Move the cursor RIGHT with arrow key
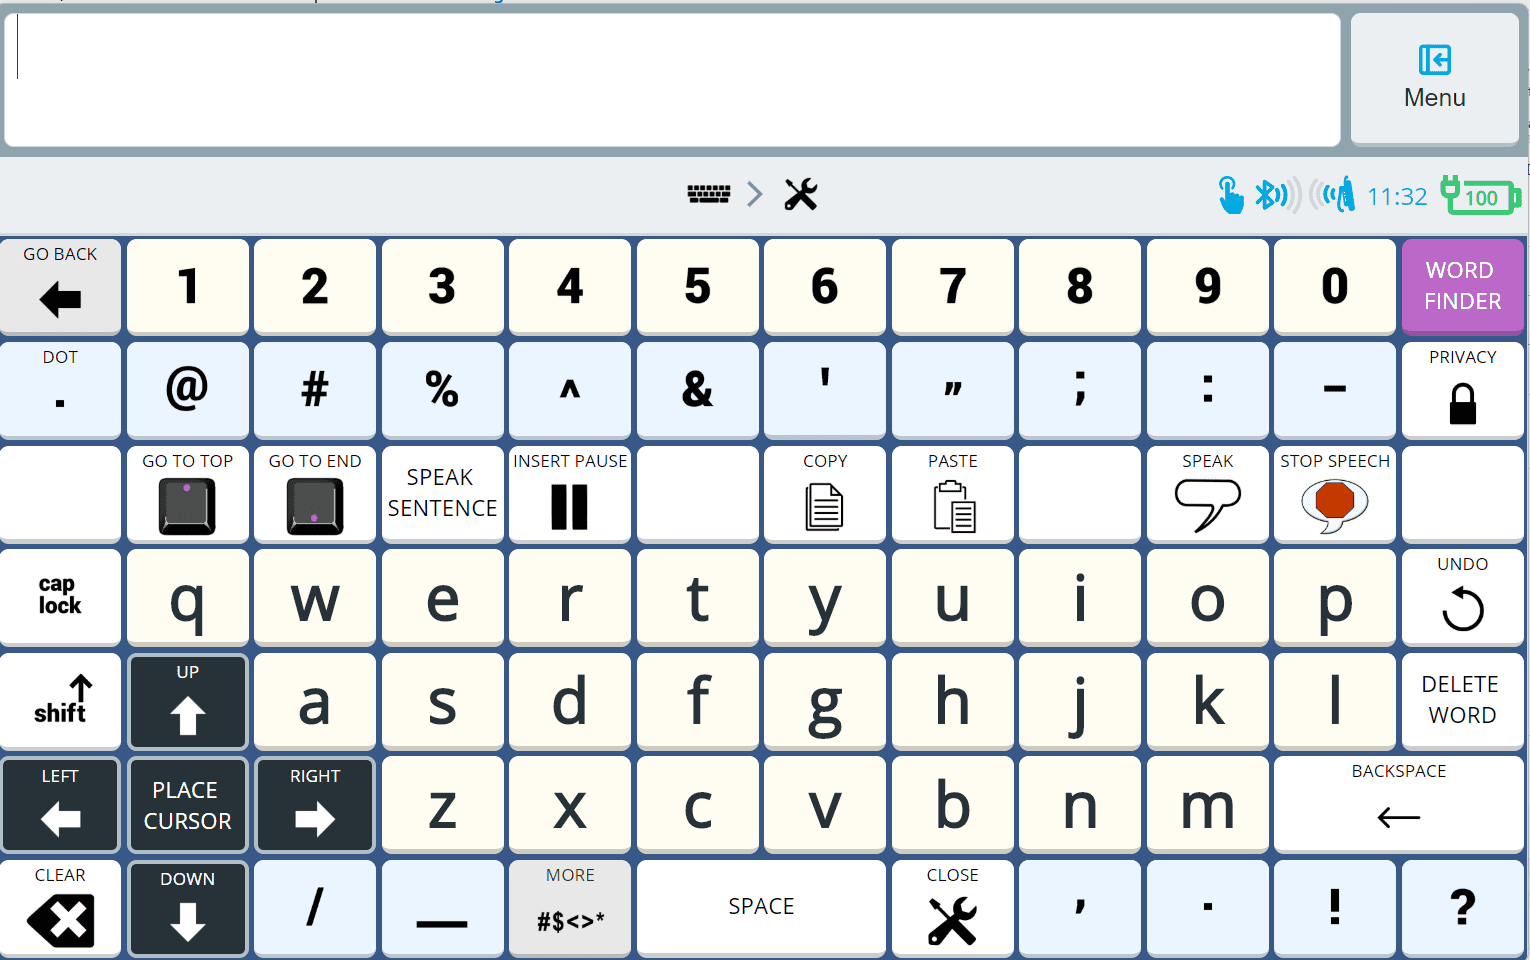Screen dimensions: 1530x960 point(315,804)
